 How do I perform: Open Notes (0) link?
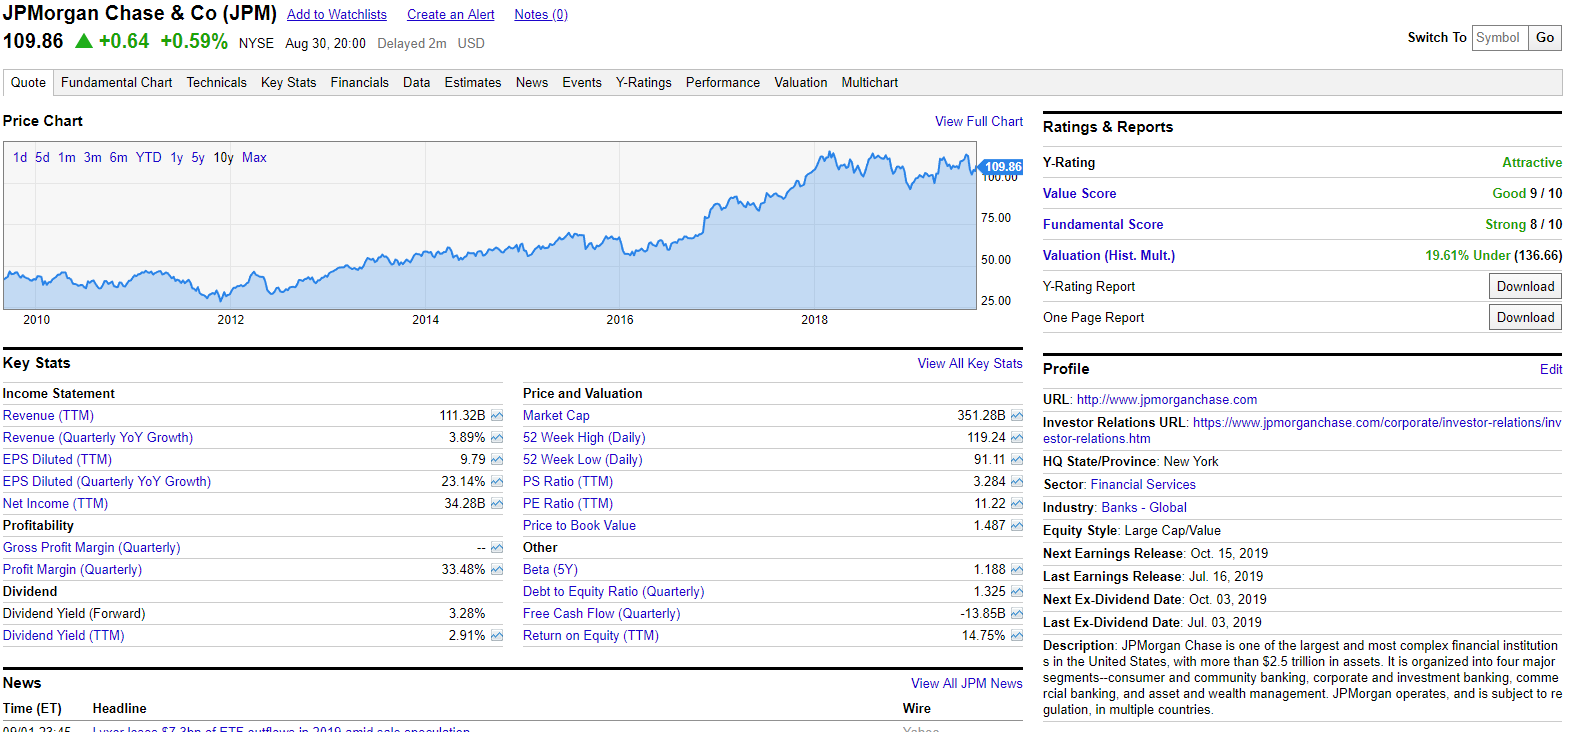tap(541, 15)
